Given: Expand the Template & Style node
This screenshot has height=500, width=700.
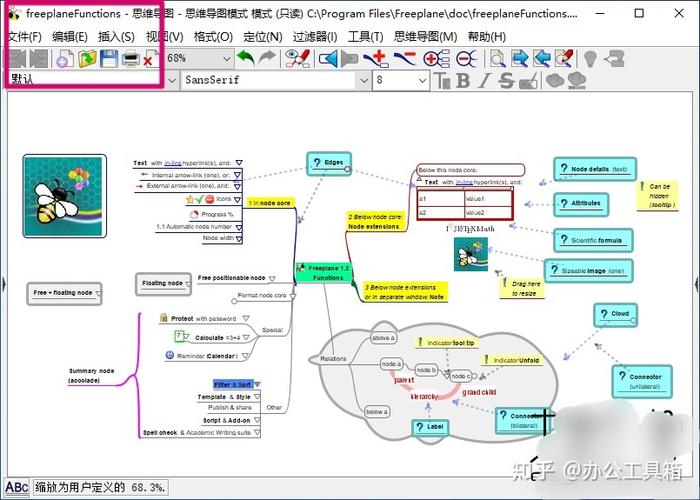Looking at the screenshot, I should pyautogui.click(x=257, y=396).
